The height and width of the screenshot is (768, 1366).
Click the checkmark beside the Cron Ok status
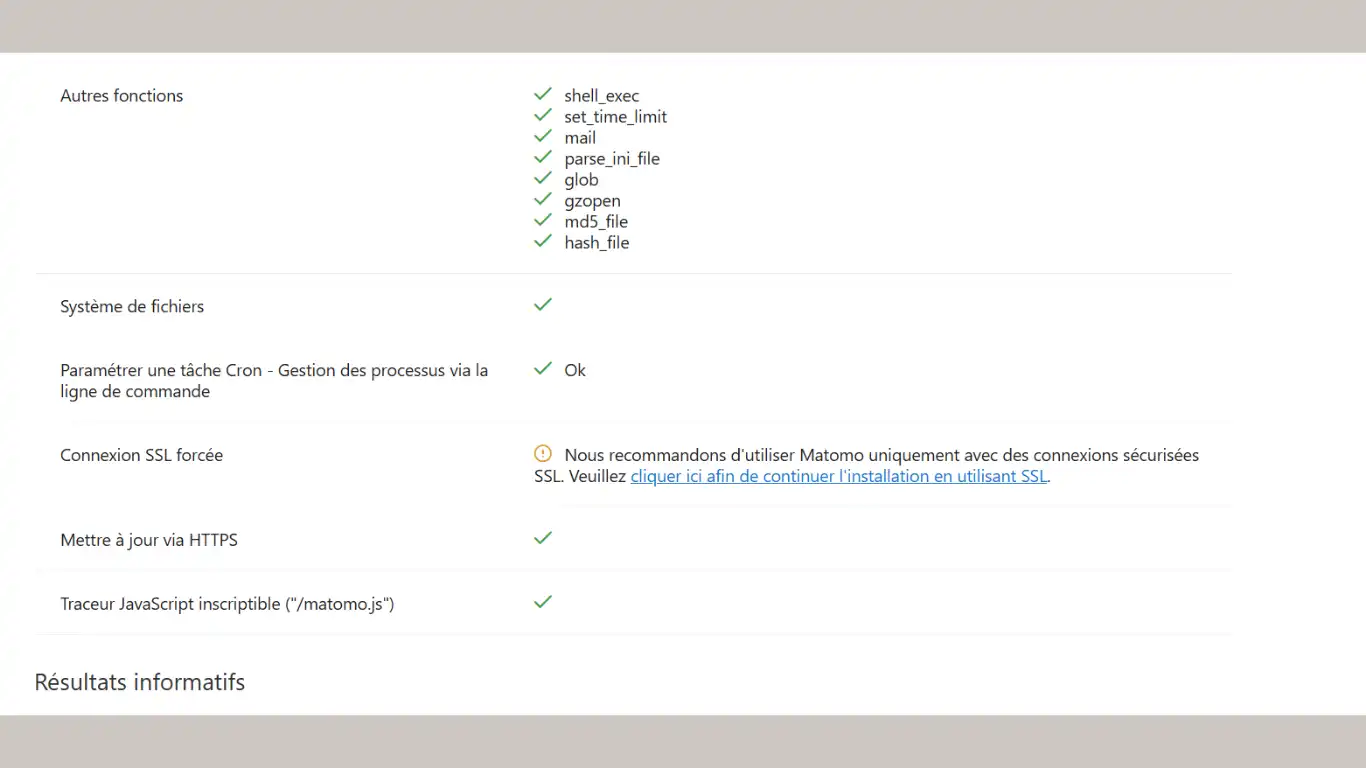(x=543, y=368)
